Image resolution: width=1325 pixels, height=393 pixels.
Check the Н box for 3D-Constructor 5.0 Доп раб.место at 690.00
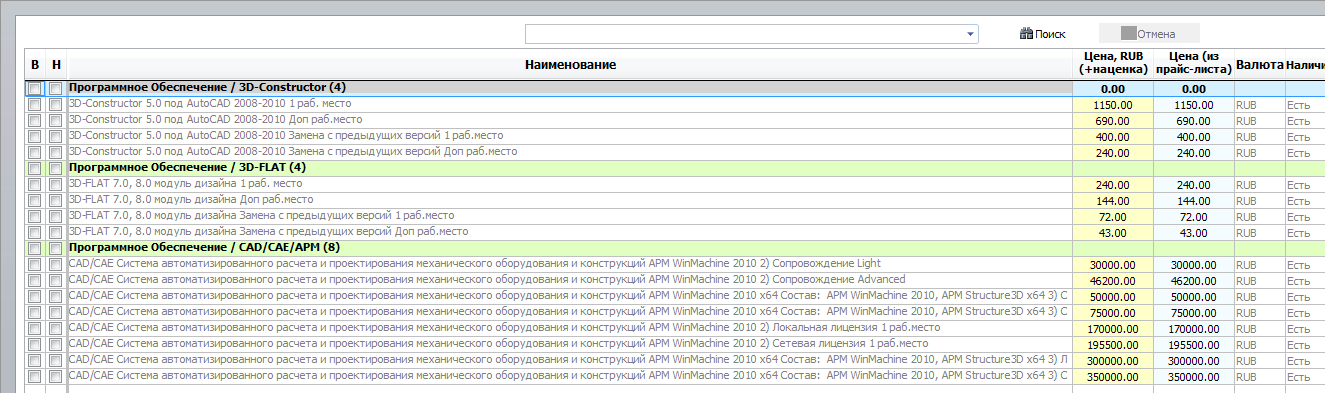(x=56, y=120)
